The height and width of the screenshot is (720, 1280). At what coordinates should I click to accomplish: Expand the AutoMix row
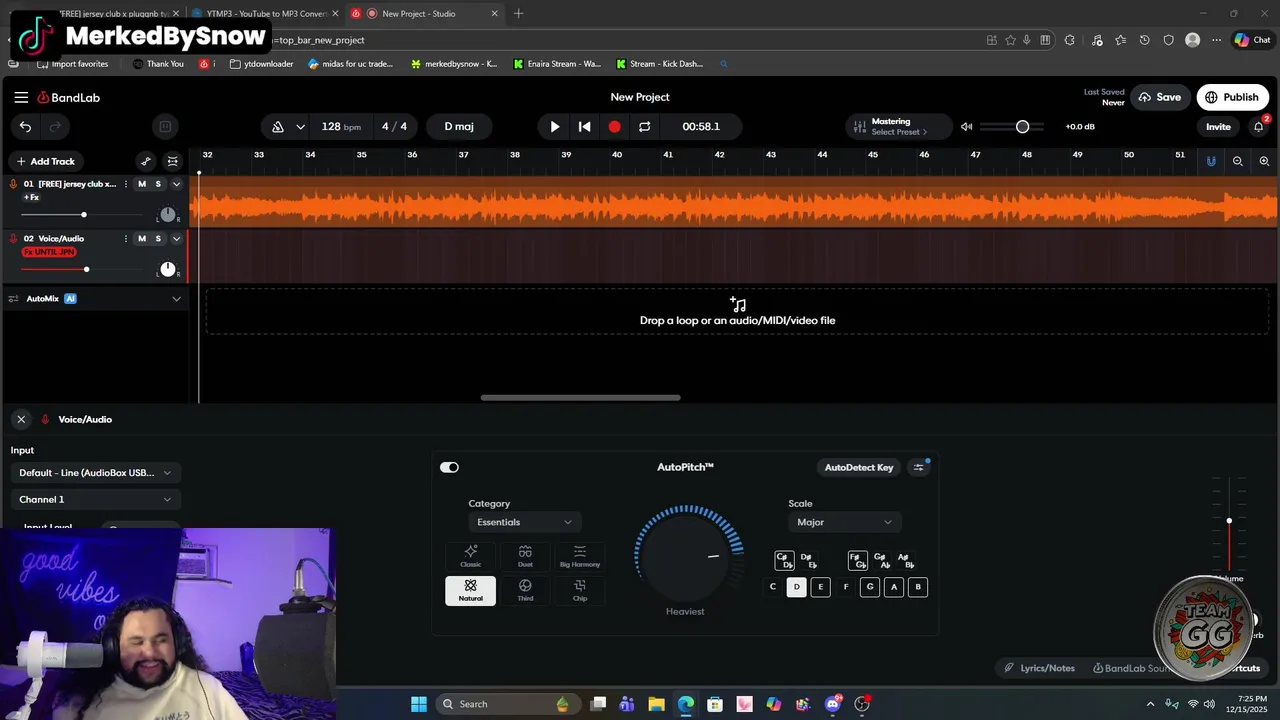[177, 299]
